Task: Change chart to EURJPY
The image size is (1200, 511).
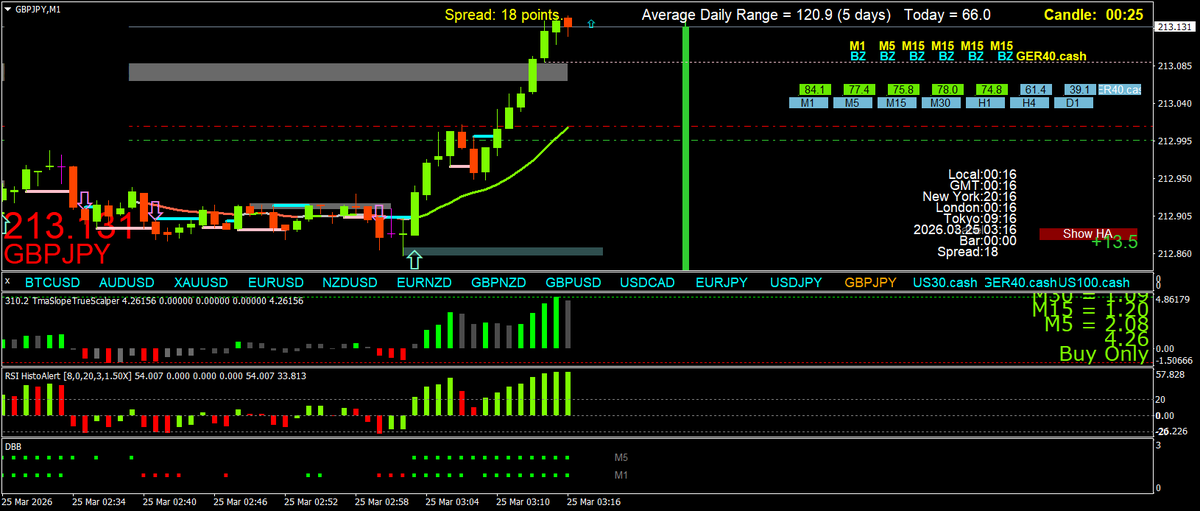Action: tap(722, 283)
